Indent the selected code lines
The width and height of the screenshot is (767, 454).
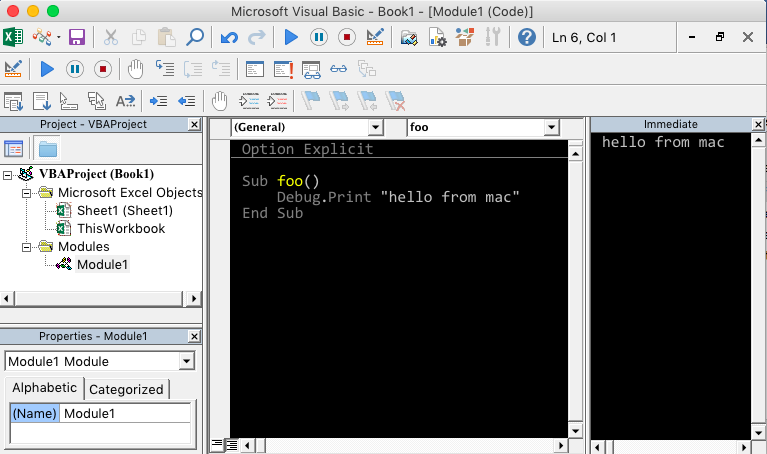158,101
